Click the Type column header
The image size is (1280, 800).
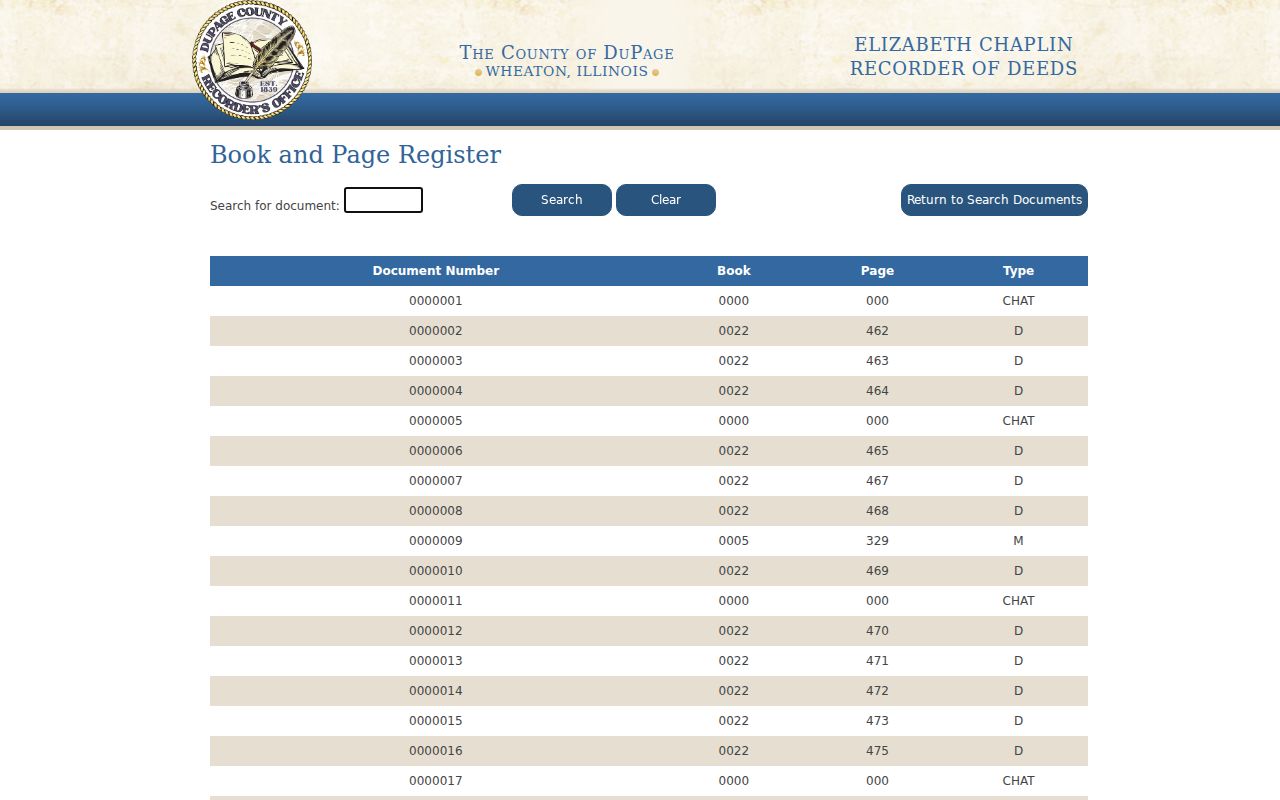[1019, 271]
